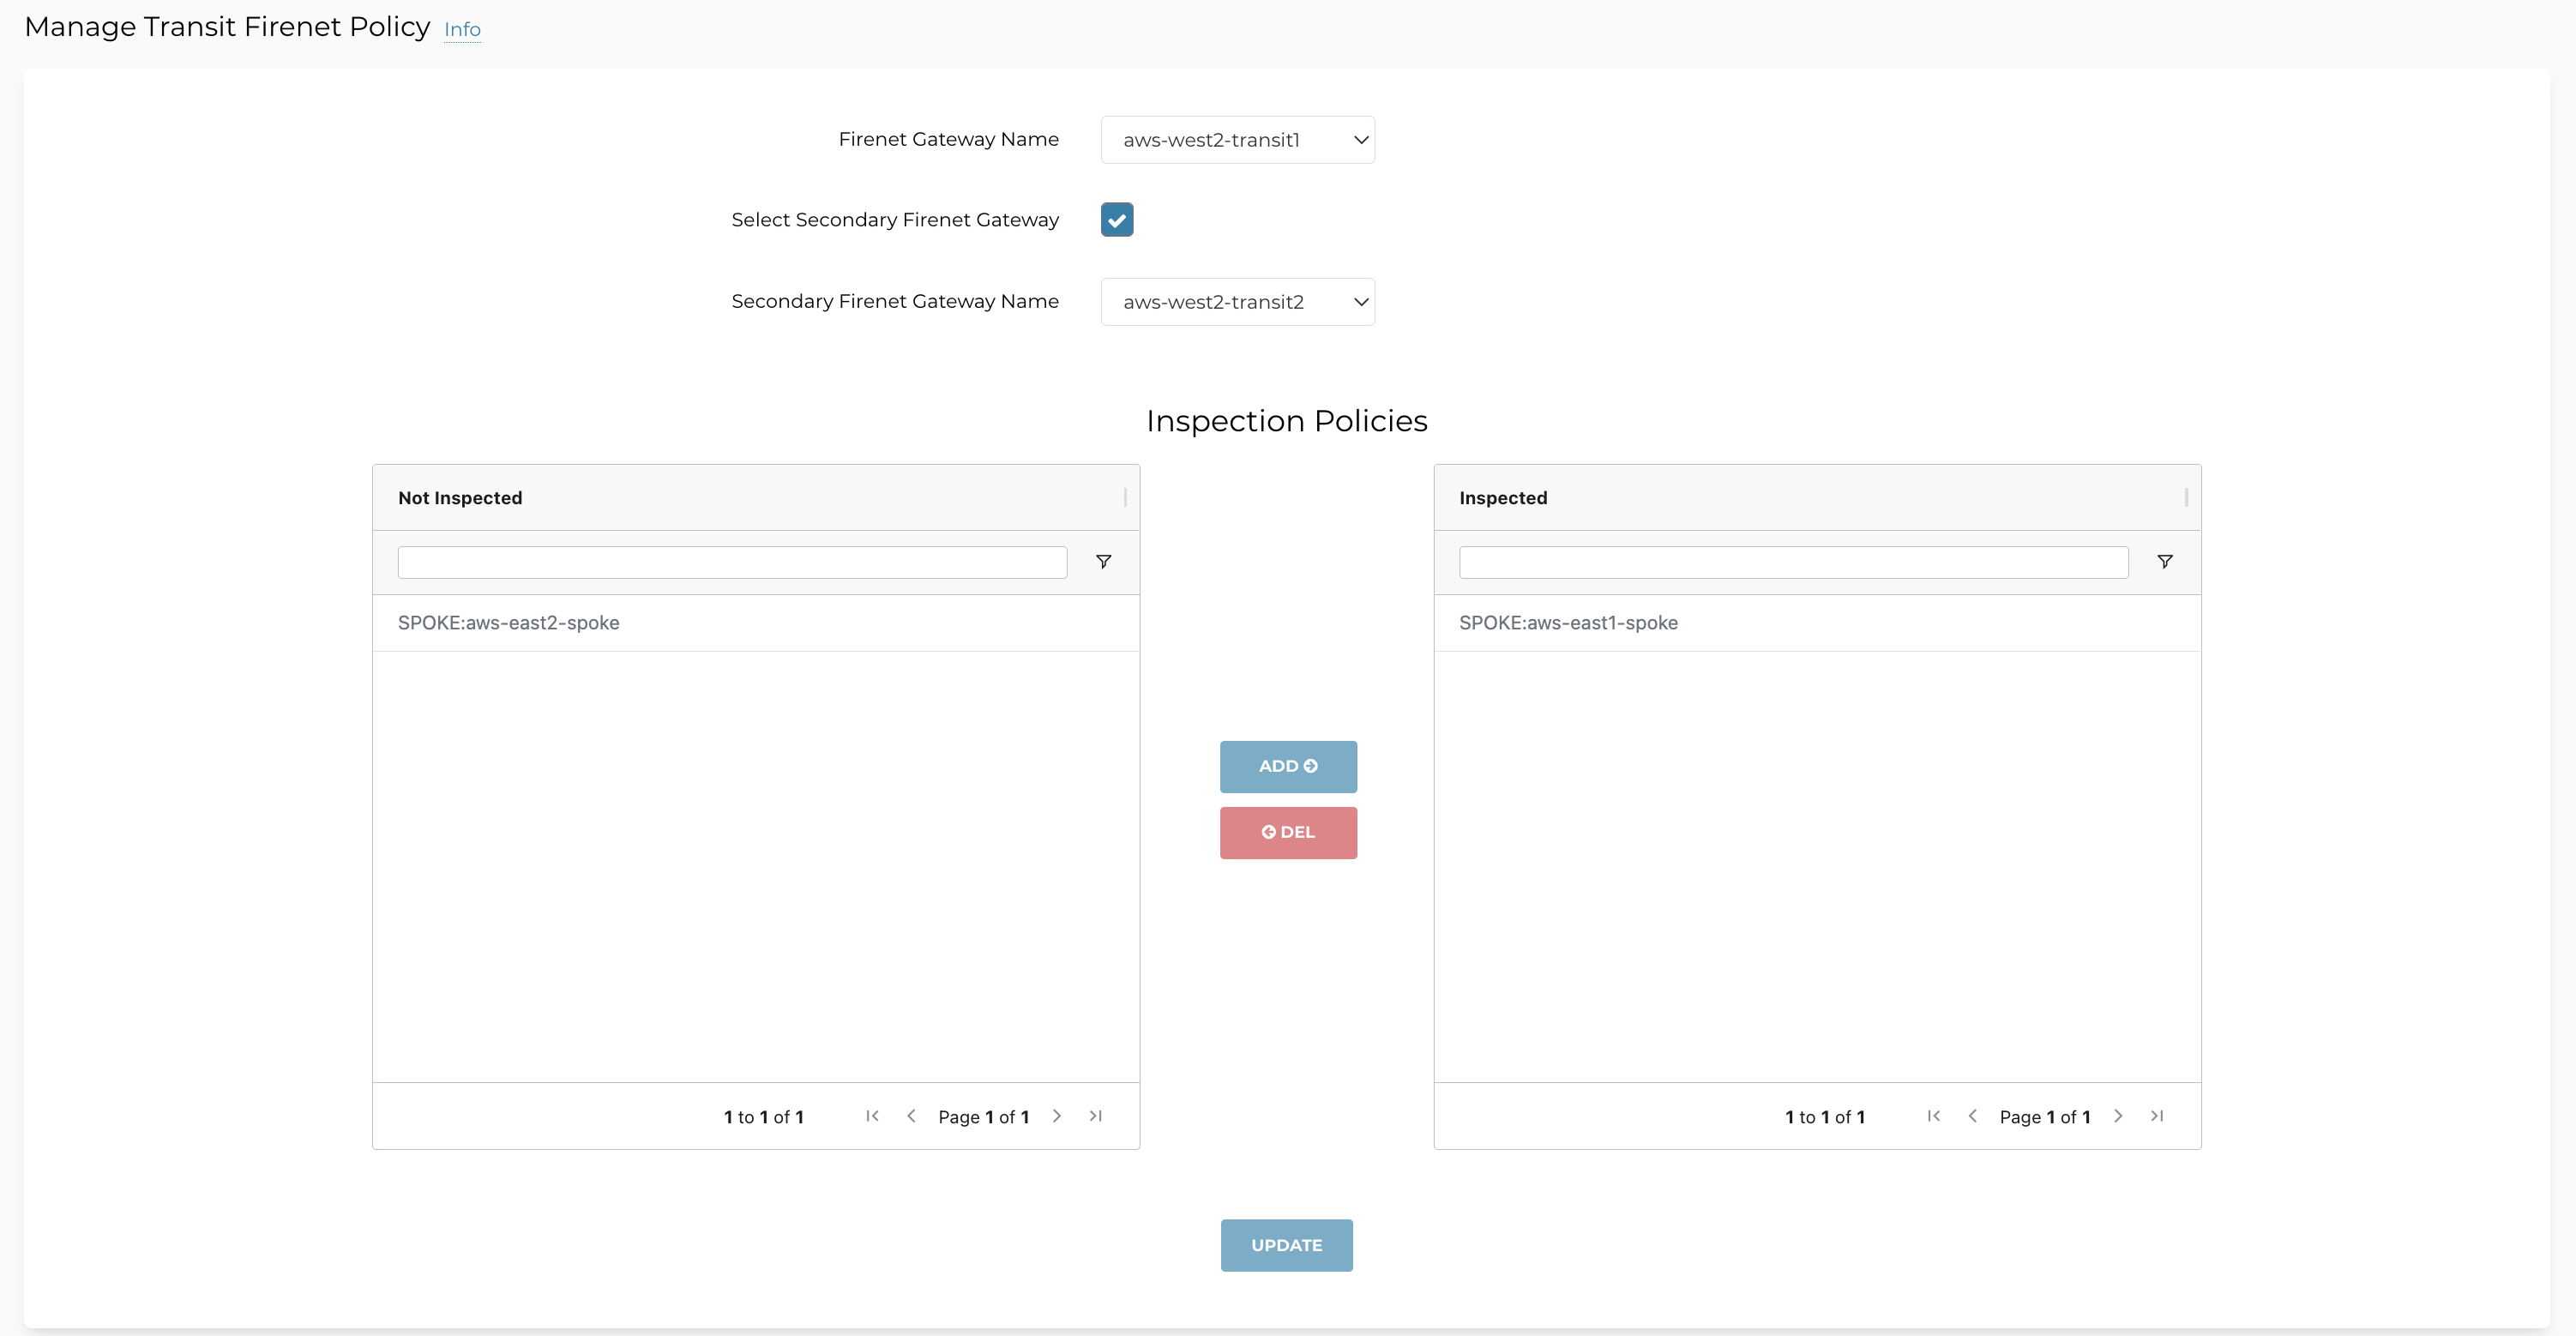Click the vertical ellipsis icon on Not Inspected panel
This screenshot has width=2576, height=1336.
(x=1122, y=497)
